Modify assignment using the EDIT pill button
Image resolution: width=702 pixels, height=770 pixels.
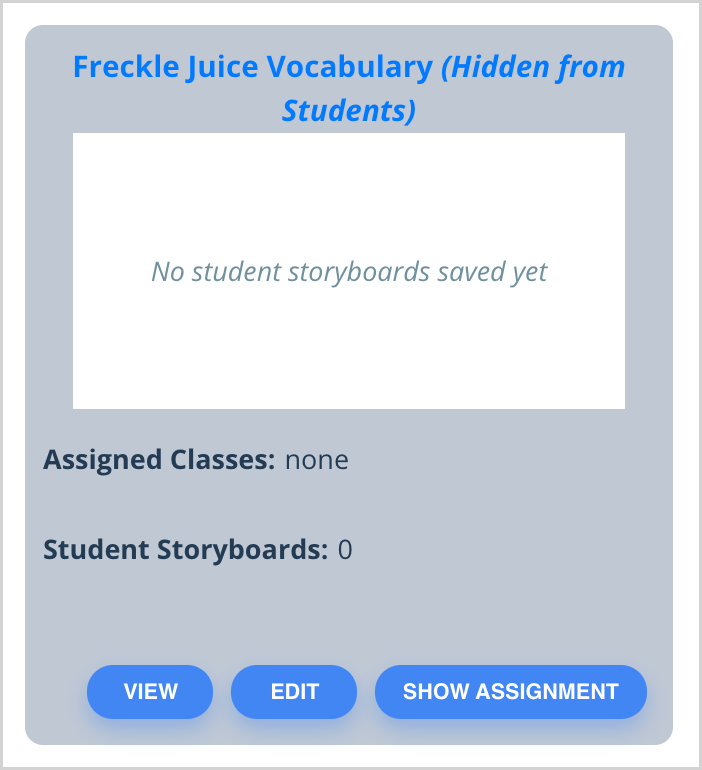tap(294, 692)
